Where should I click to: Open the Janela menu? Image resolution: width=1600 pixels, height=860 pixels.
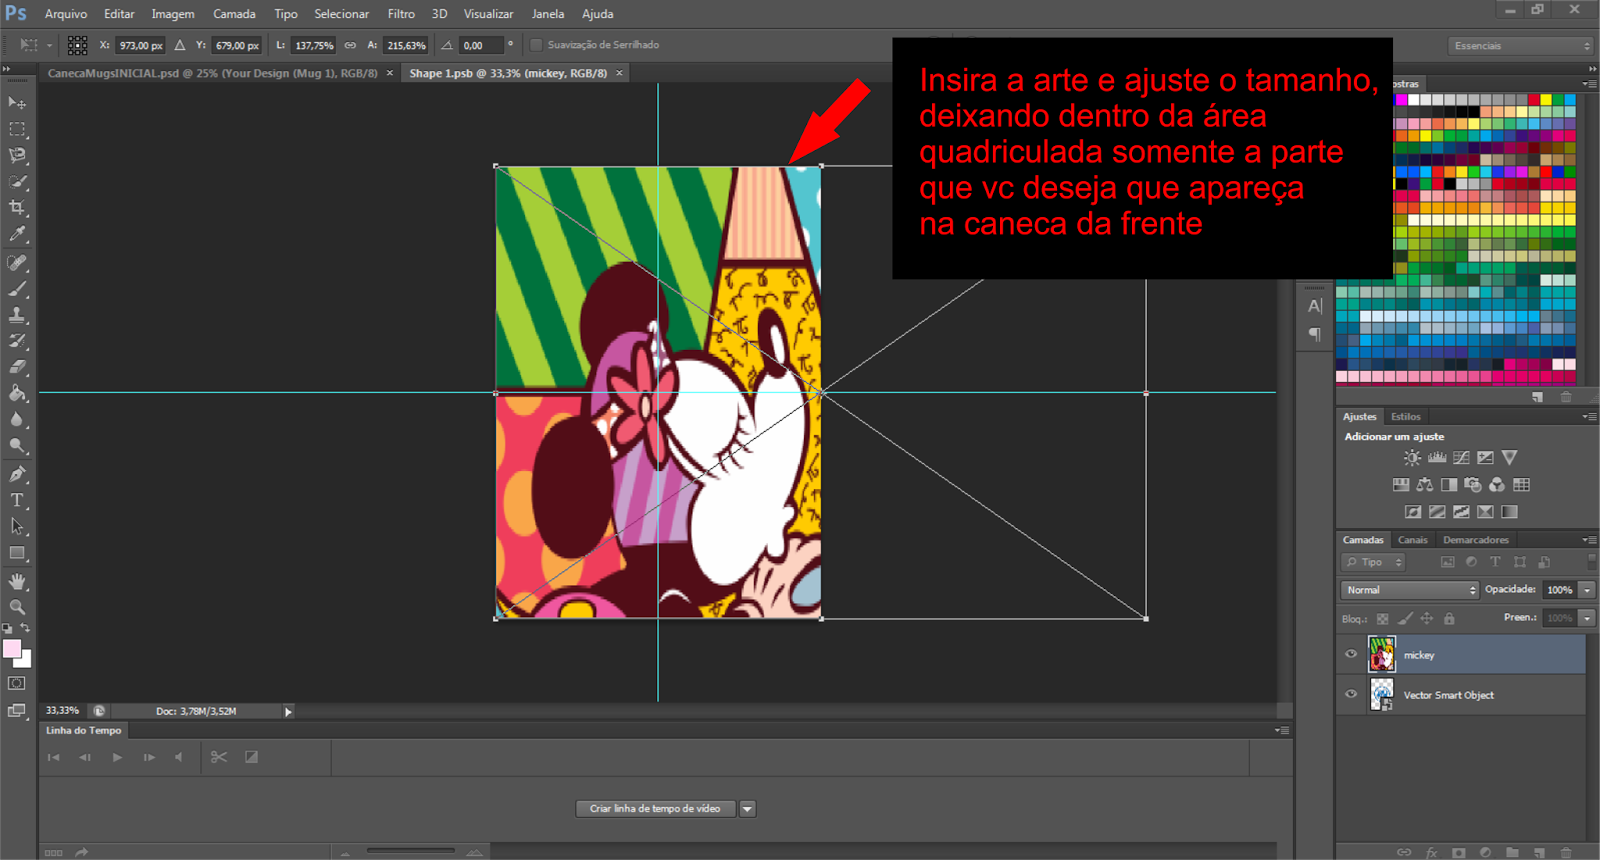pyautogui.click(x=548, y=14)
